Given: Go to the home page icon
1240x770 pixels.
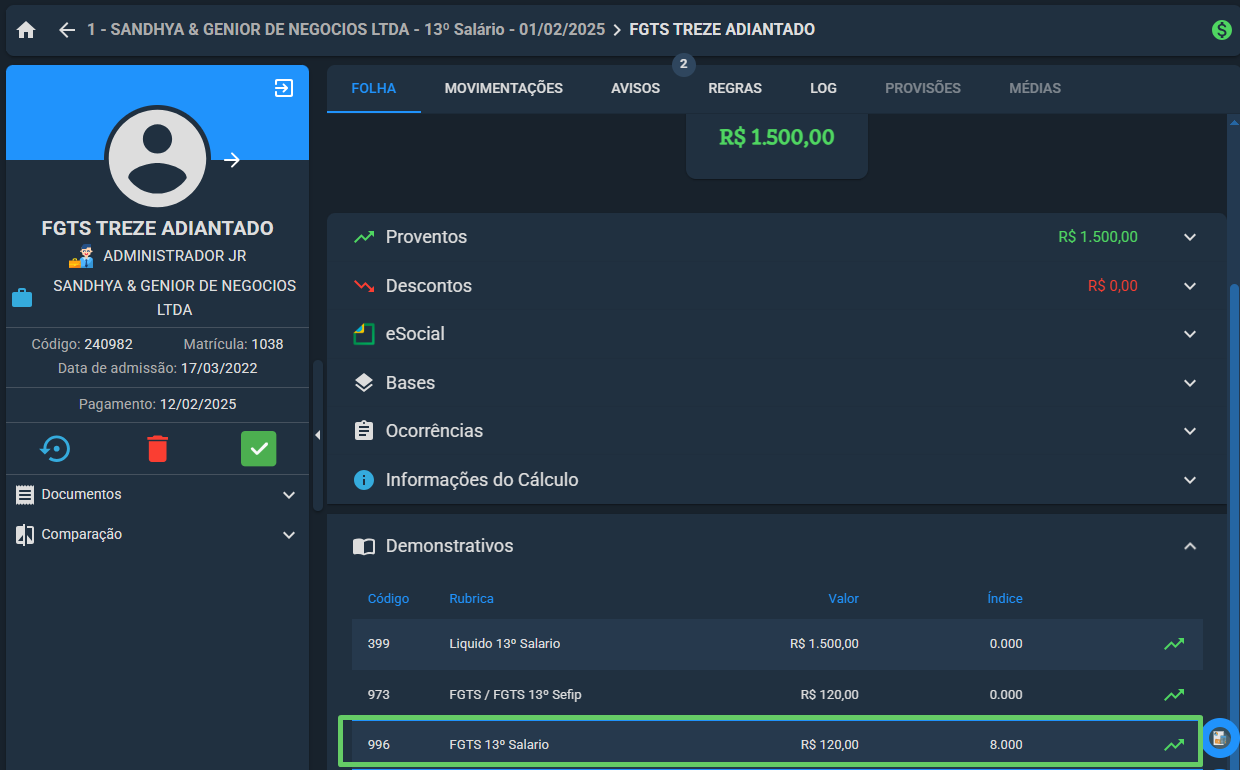Looking at the screenshot, I should [26, 30].
